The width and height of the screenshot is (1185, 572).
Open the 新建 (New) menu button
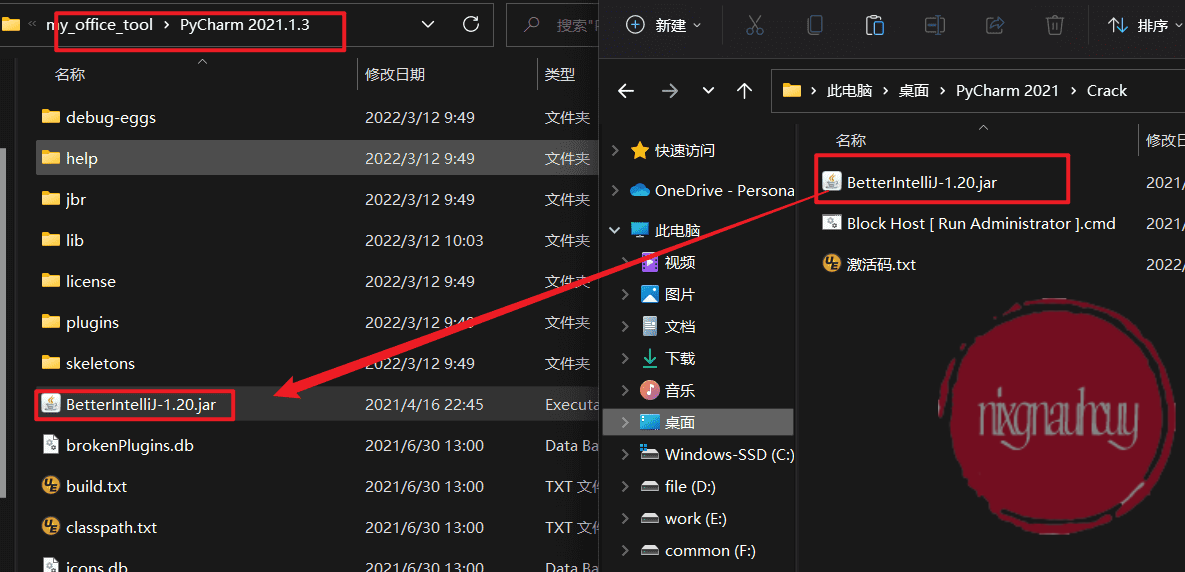664,25
